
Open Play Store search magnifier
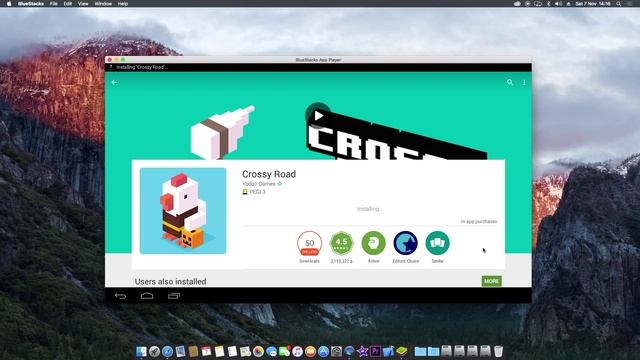click(510, 82)
